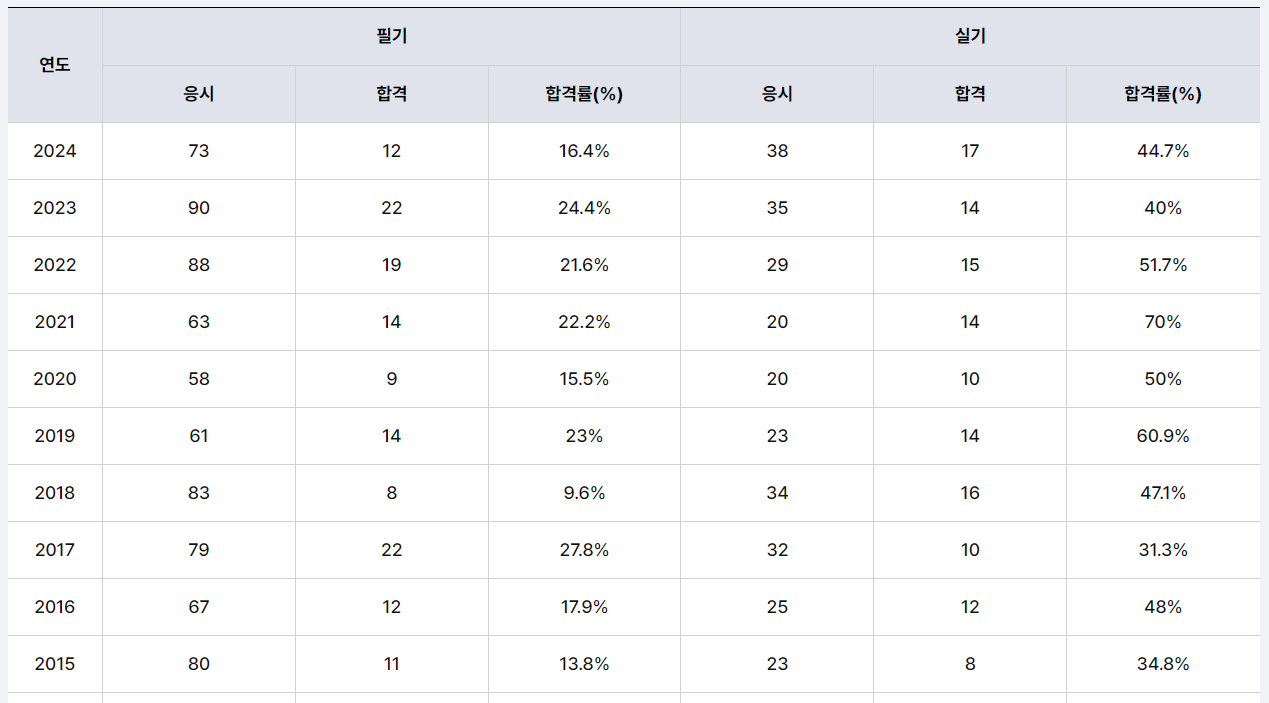This screenshot has width=1269, height=703.
Task: Select the 필기 응시 value 58 for 2020
Action: pyautogui.click(x=199, y=379)
